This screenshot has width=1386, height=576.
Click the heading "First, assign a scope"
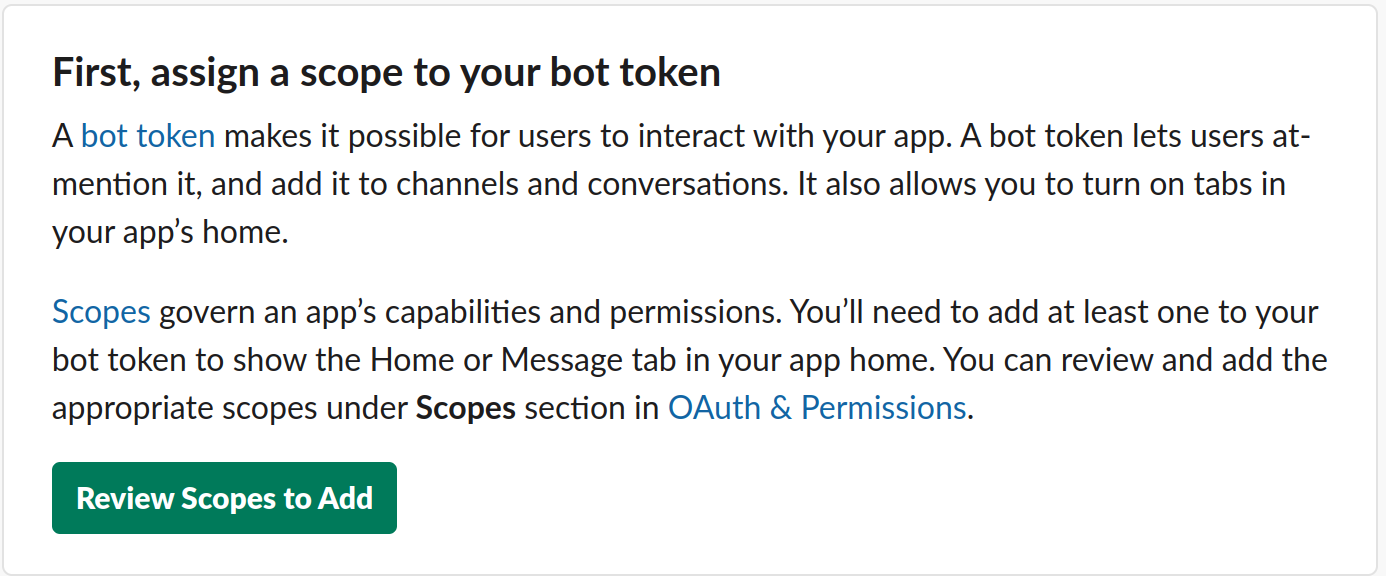pyautogui.click(x=386, y=73)
